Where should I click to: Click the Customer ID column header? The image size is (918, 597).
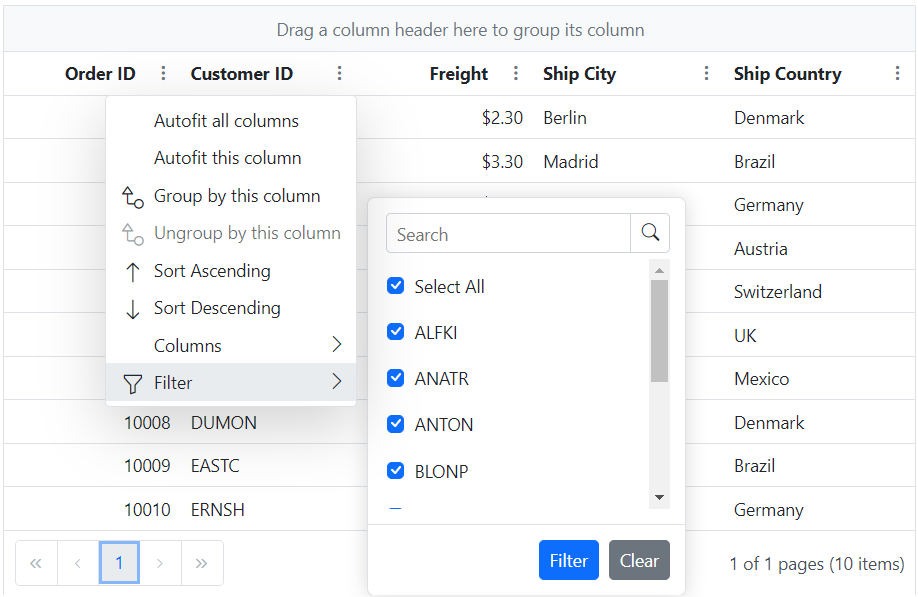pos(242,74)
